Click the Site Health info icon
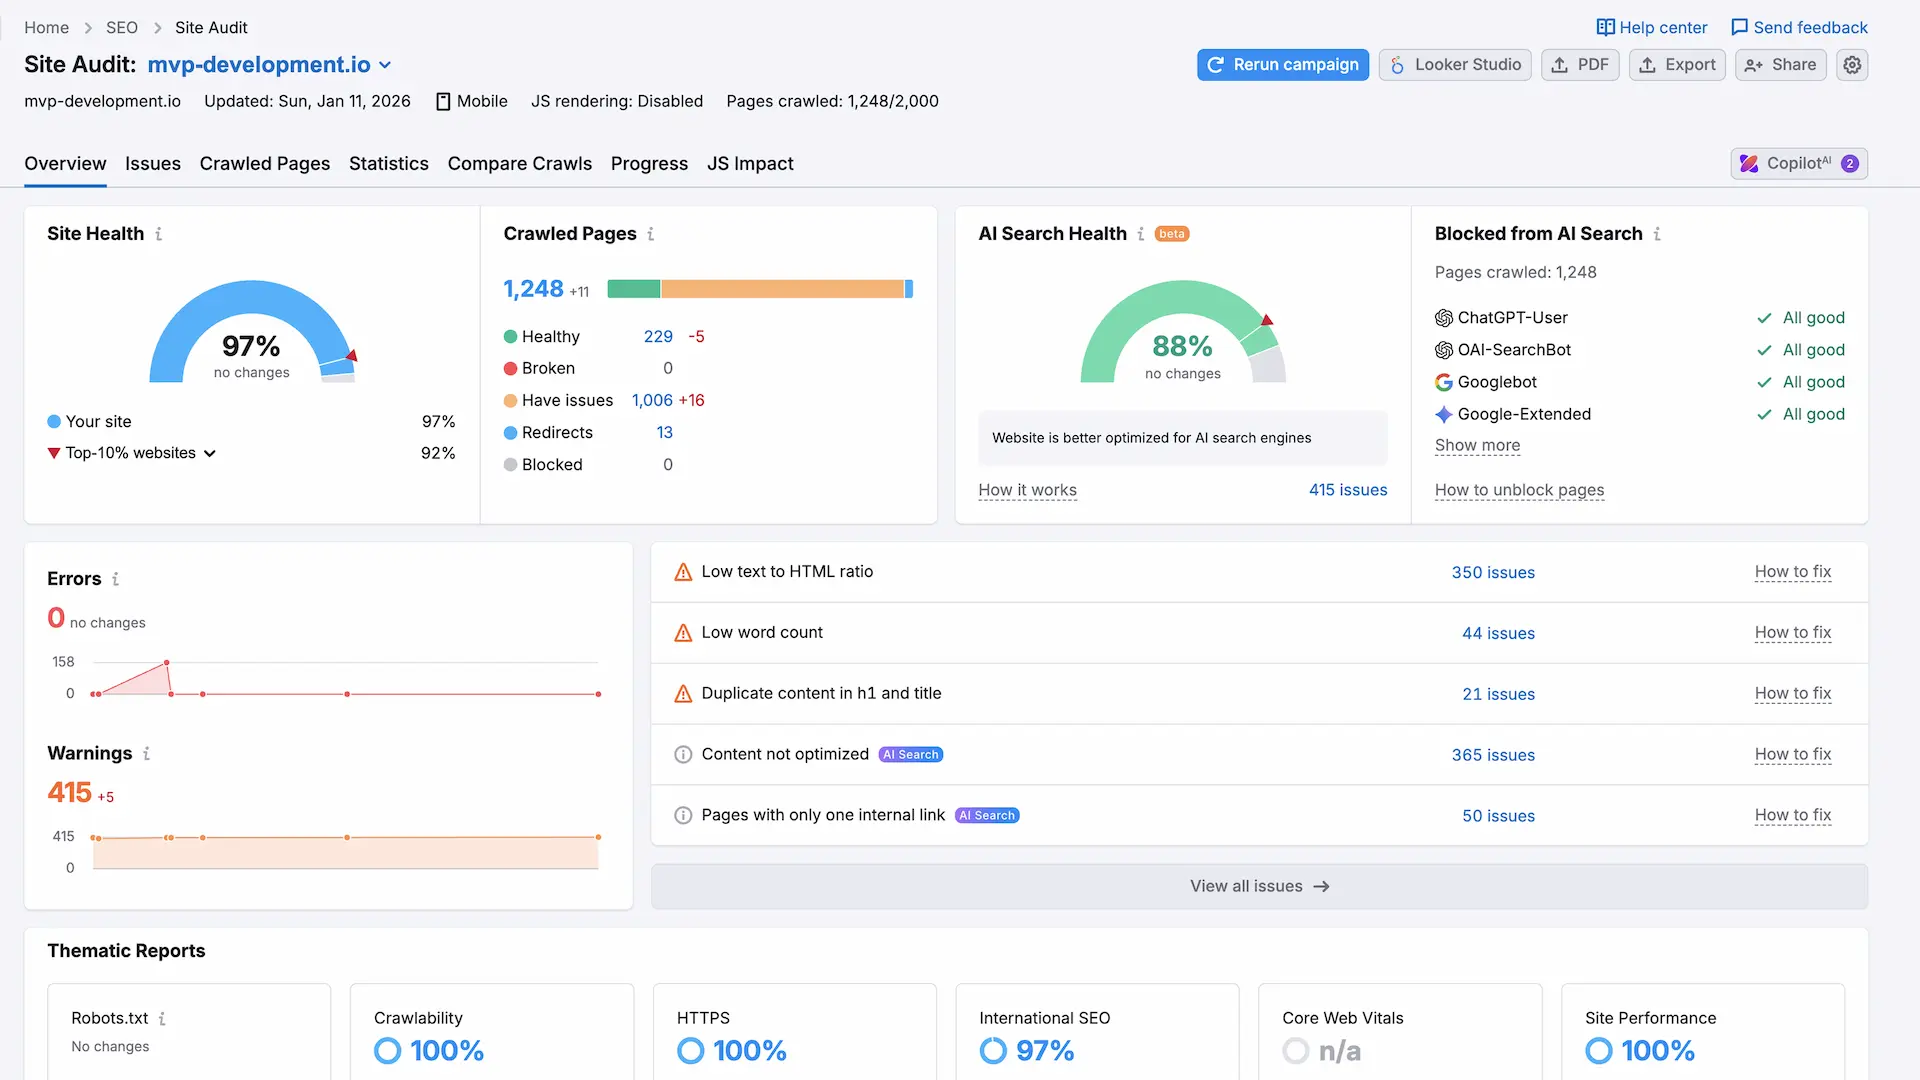 tap(158, 234)
